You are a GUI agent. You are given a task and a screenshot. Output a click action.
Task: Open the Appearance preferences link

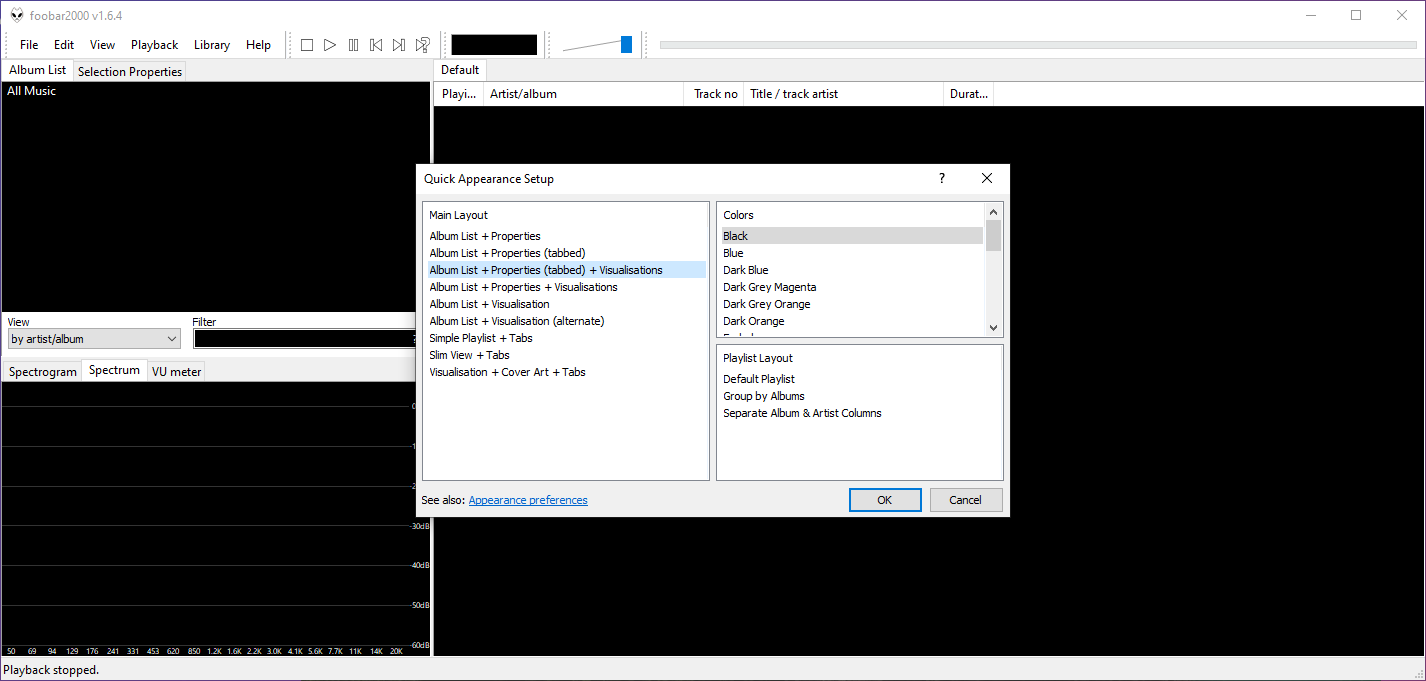pos(528,500)
